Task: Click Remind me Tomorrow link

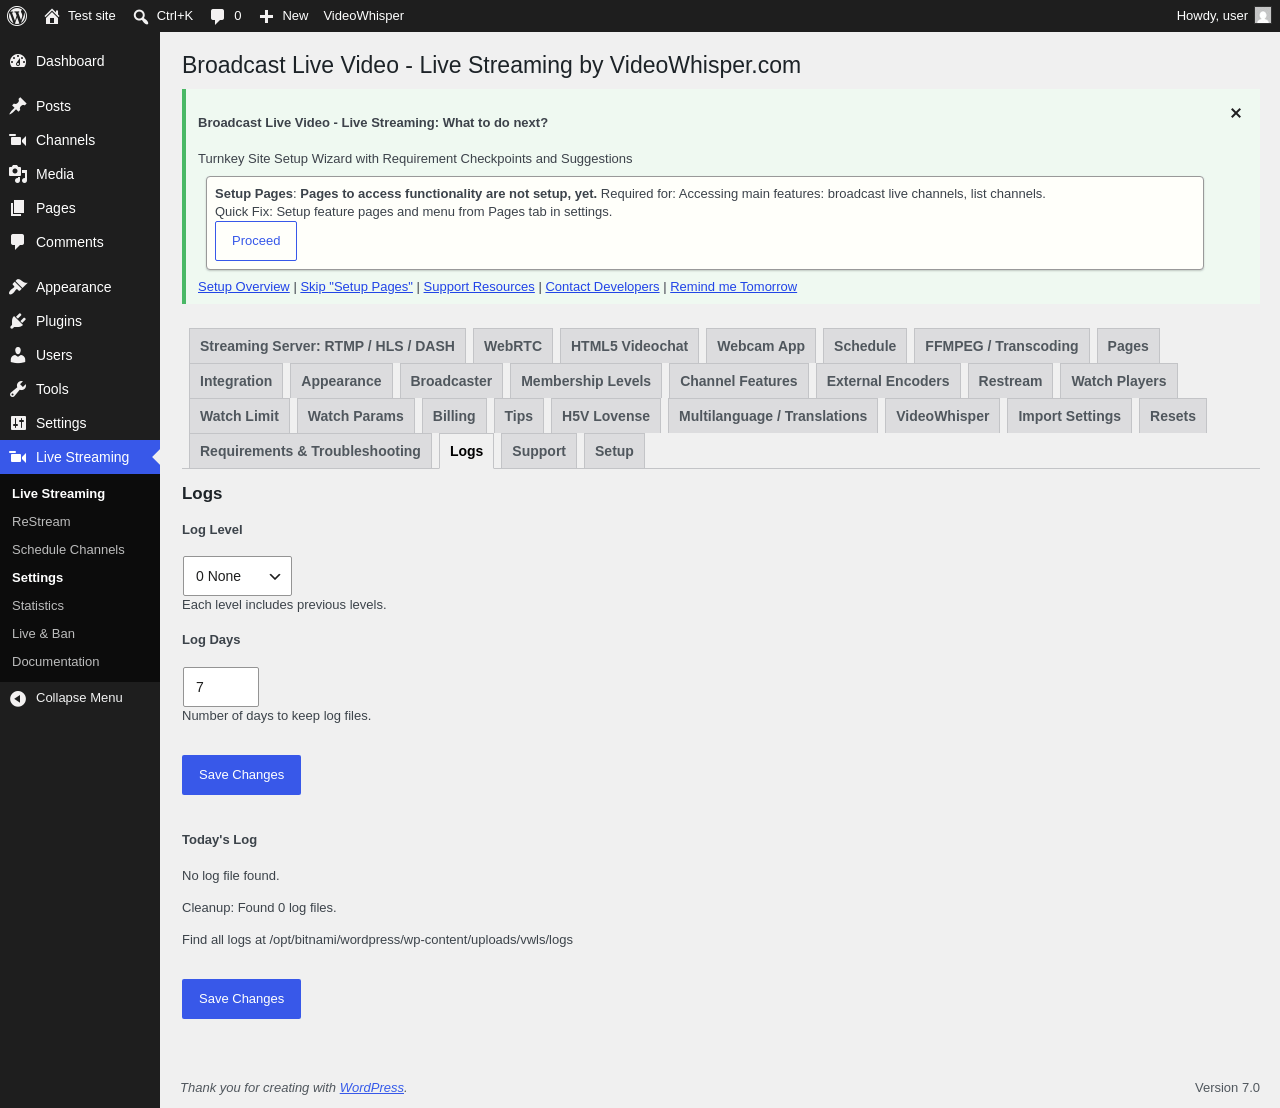Action: (734, 287)
